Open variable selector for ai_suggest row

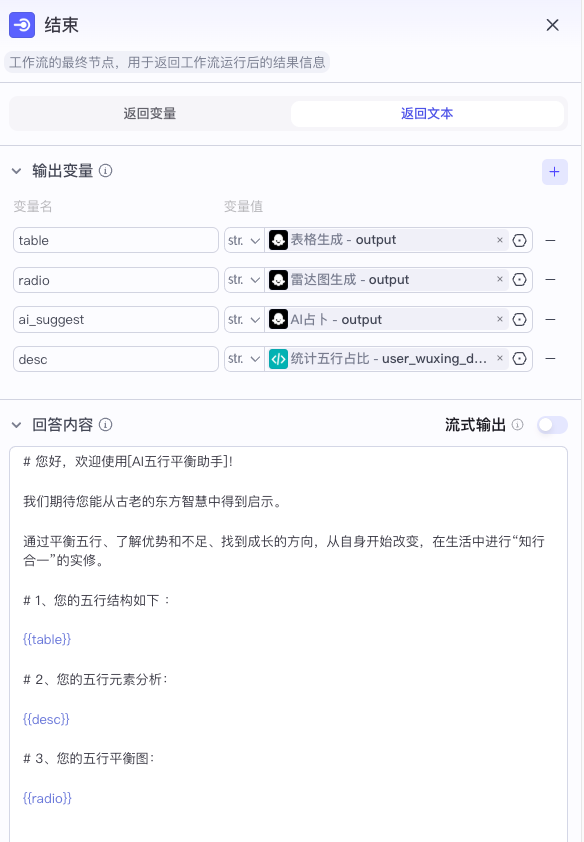coord(520,320)
